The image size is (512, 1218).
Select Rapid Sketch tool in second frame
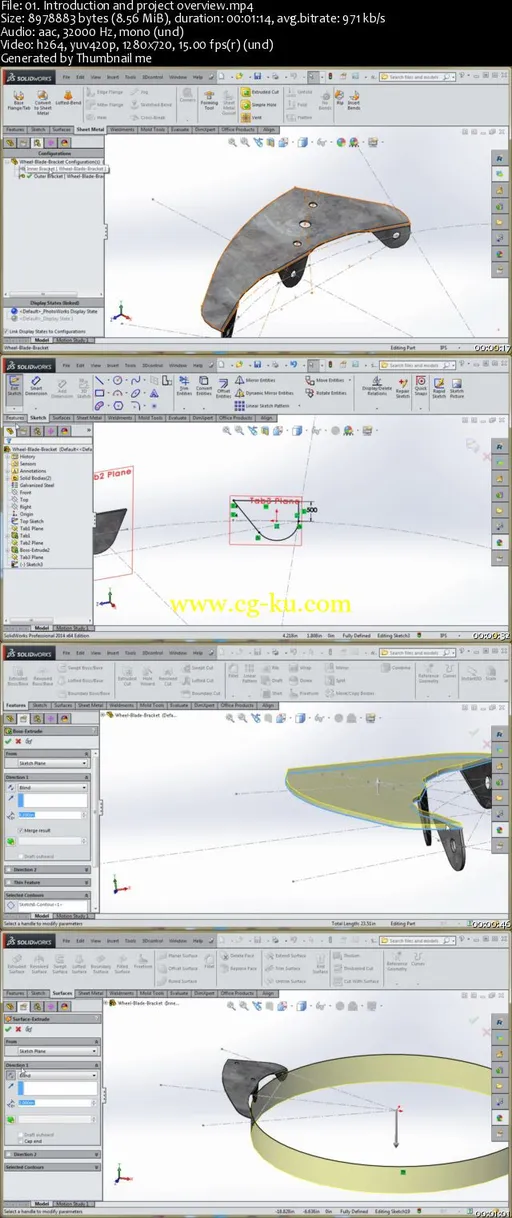point(438,387)
